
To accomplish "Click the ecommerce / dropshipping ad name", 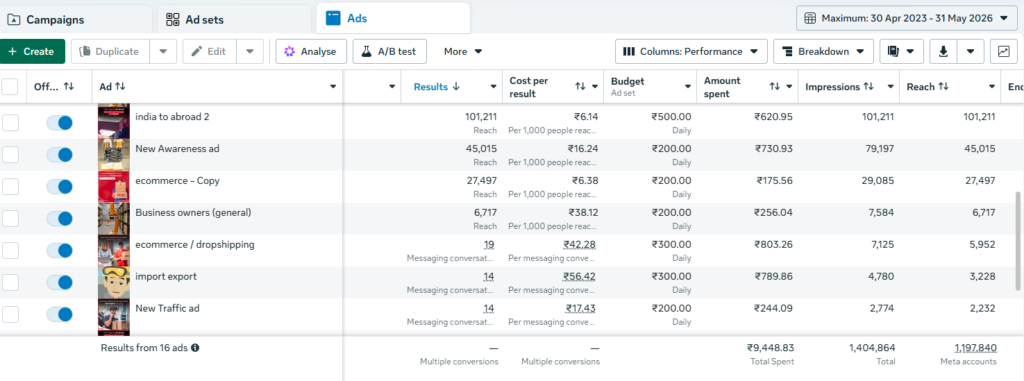I will (x=195, y=244).
